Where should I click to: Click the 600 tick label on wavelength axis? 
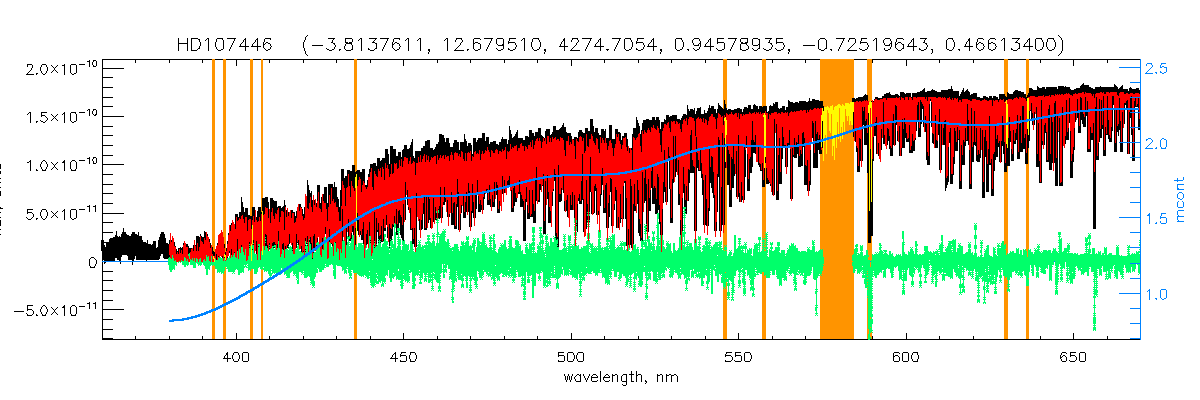(905, 358)
